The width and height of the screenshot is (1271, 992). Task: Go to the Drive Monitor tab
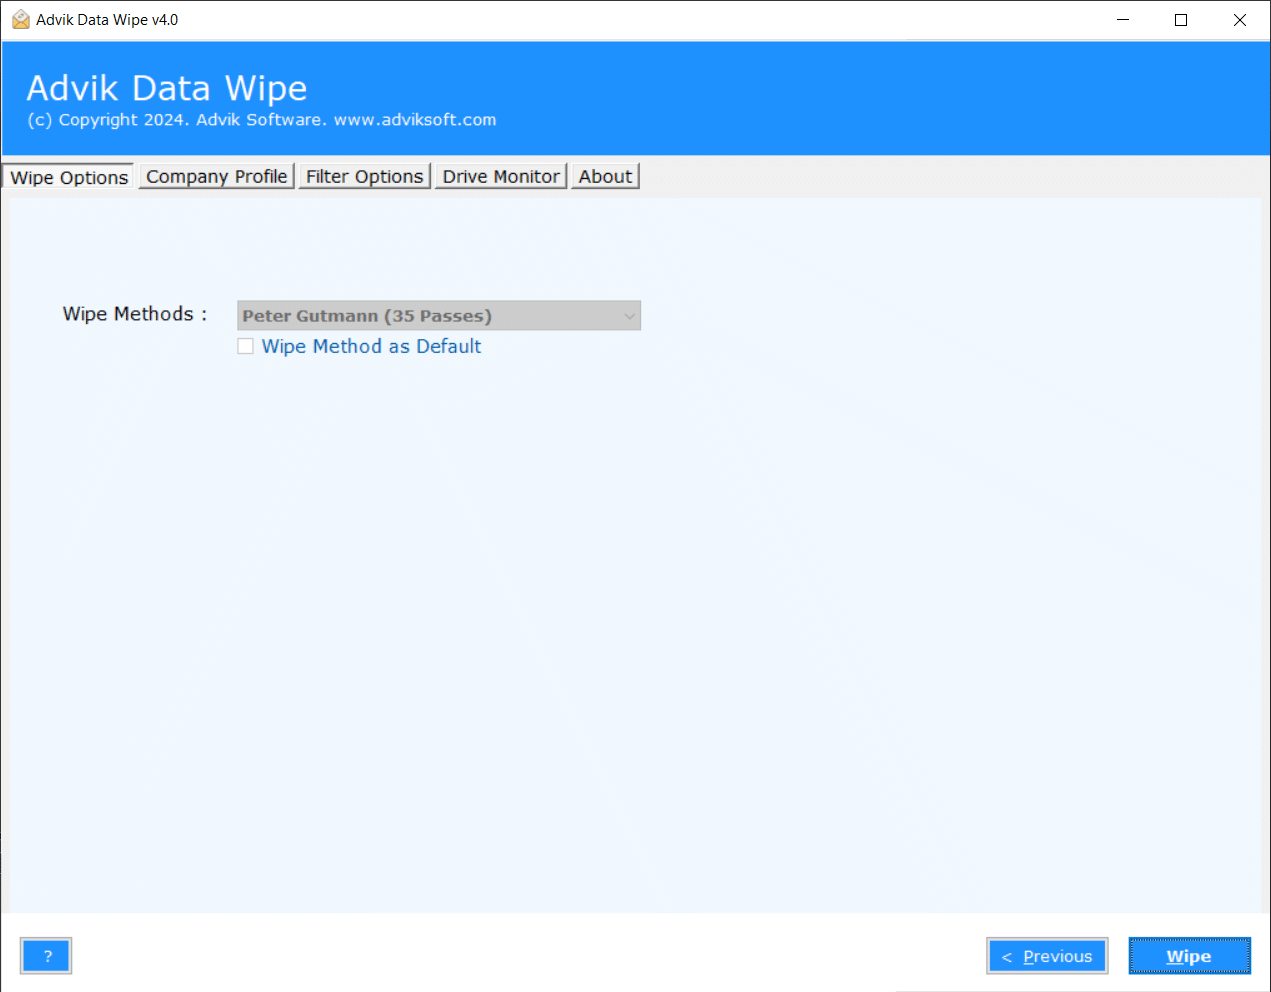[x=501, y=176]
